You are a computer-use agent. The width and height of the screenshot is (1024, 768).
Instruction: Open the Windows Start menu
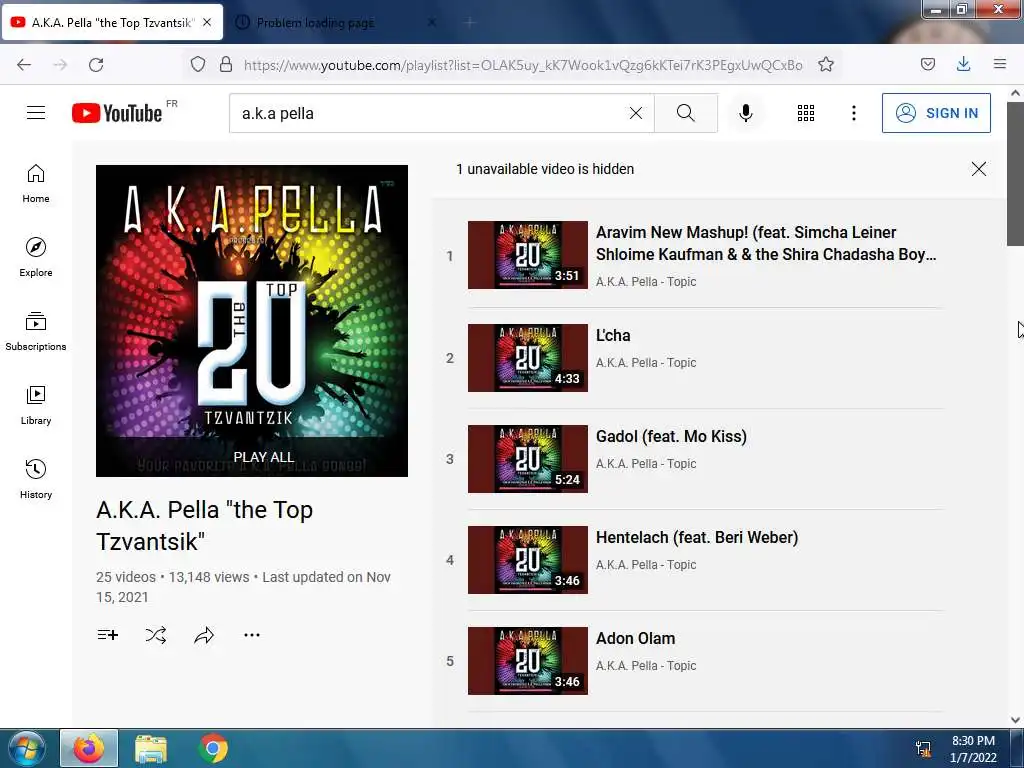click(x=26, y=748)
